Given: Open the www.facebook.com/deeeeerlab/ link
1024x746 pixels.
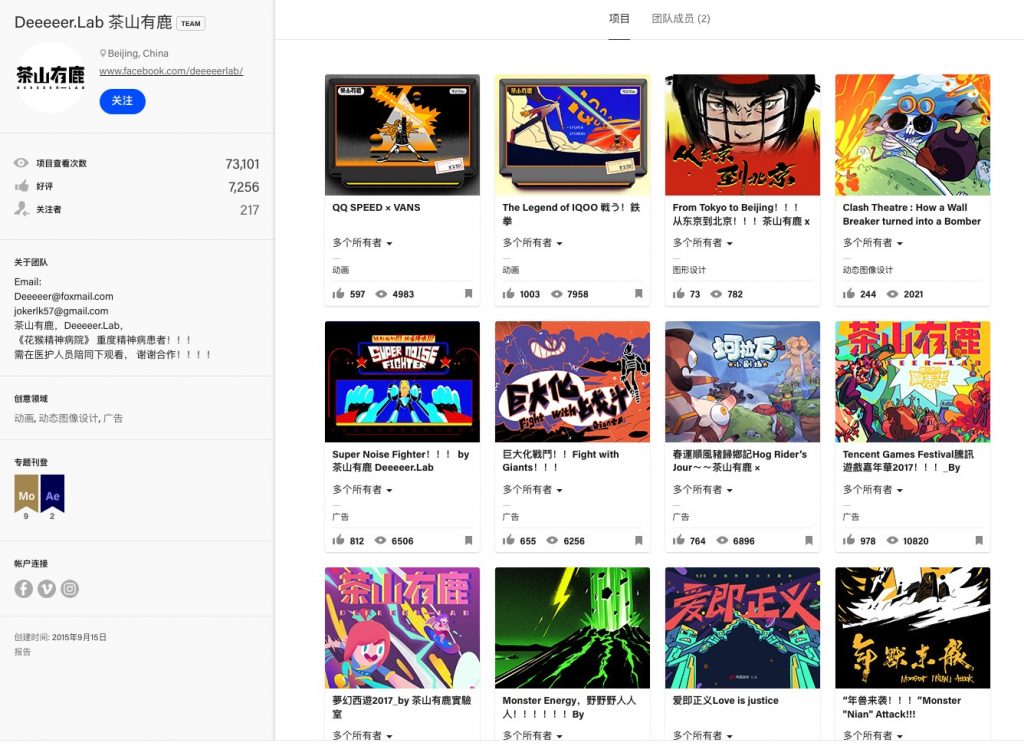Looking at the screenshot, I should (x=171, y=71).
